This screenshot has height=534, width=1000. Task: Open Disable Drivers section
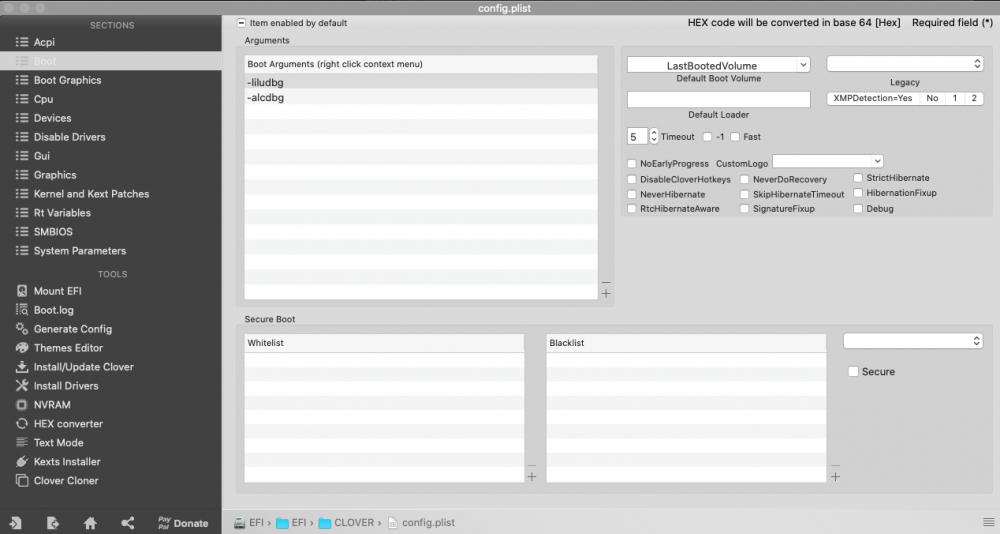[70, 137]
